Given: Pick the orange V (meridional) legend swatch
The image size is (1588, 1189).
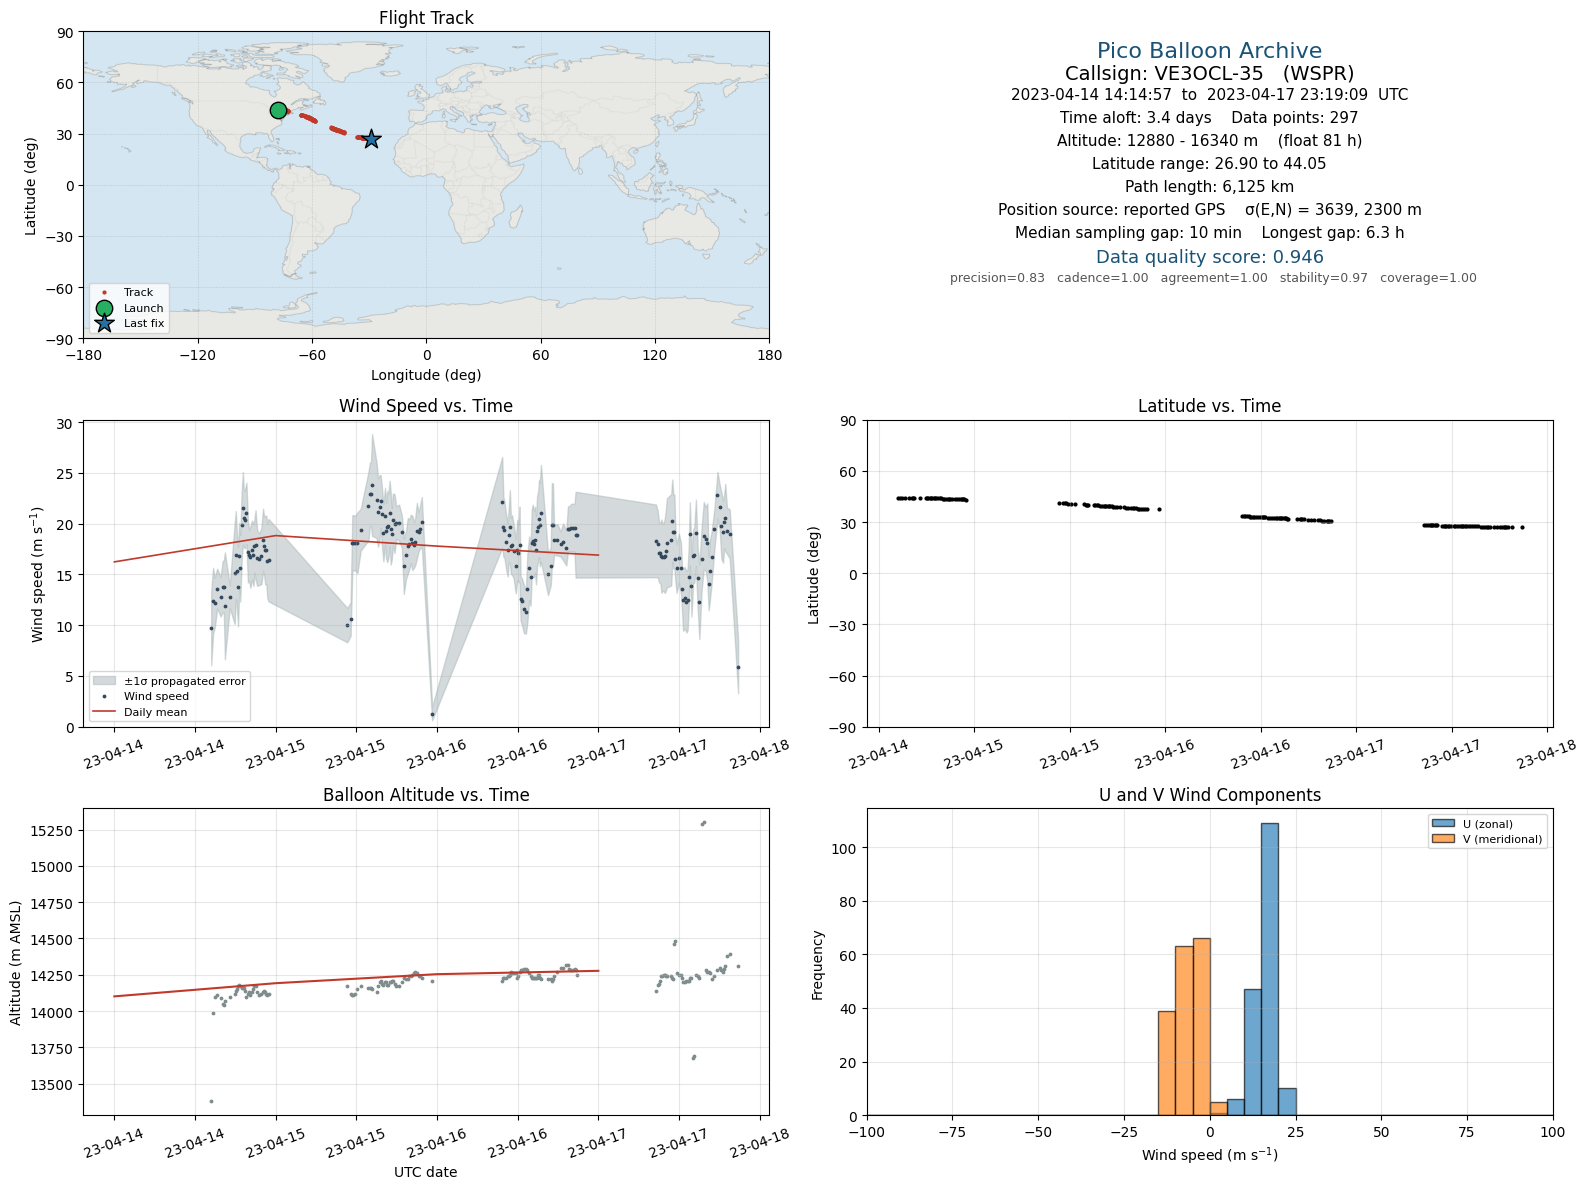Looking at the screenshot, I should 1443,839.
